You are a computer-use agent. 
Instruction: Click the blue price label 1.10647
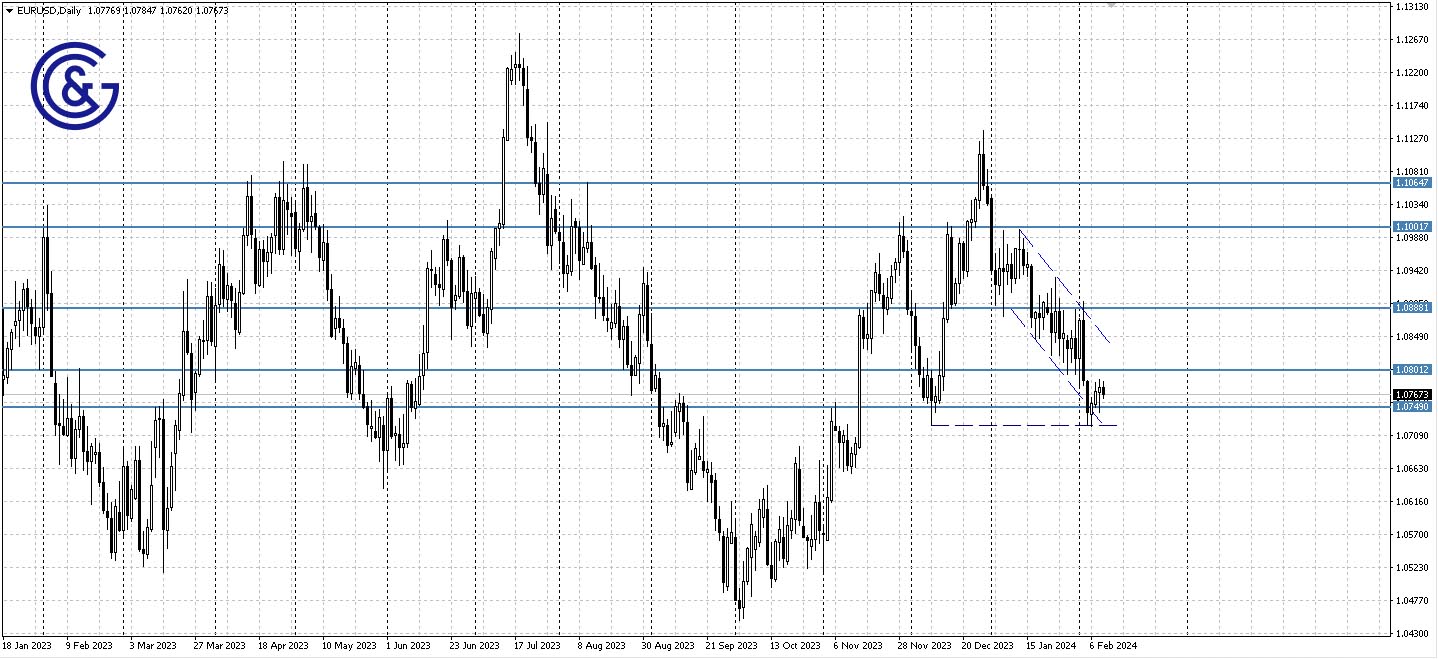1413,183
